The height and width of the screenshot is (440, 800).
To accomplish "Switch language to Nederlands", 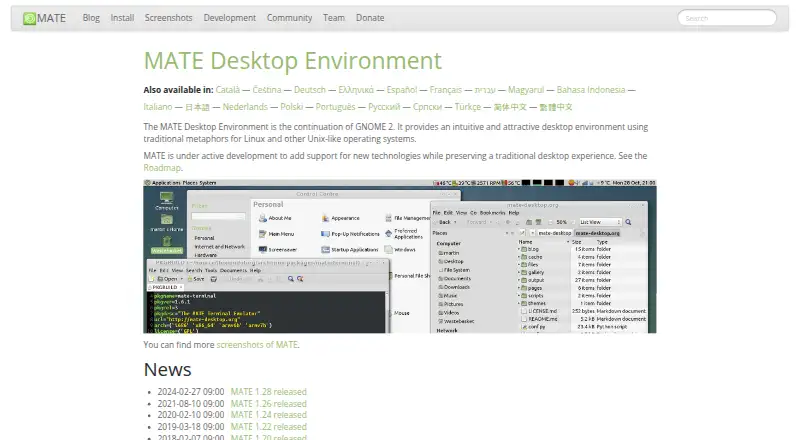I will [245, 107].
